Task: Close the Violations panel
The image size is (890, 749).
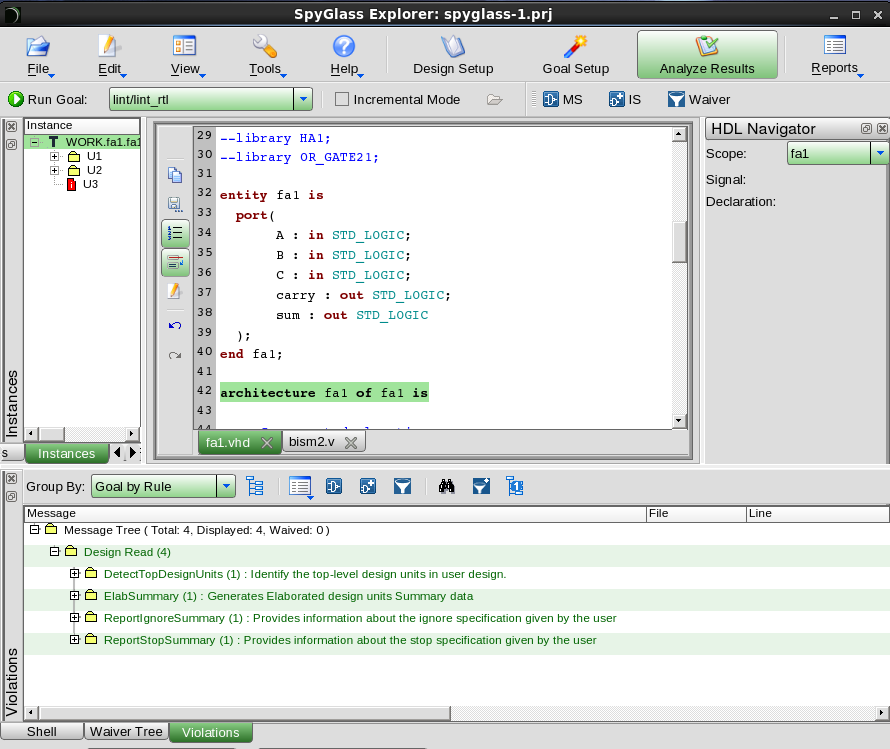Action: 11,478
